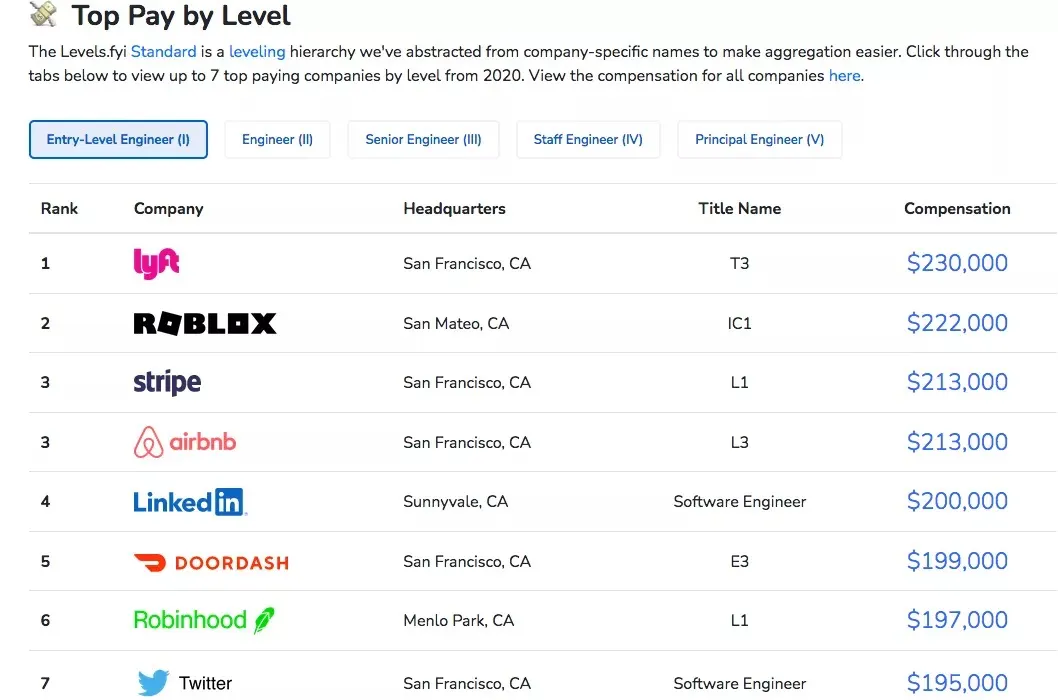Image resolution: width=1058 pixels, height=700 pixels.
Task: Select the Entry-Level Engineer (I) tab
Action: coord(118,140)
